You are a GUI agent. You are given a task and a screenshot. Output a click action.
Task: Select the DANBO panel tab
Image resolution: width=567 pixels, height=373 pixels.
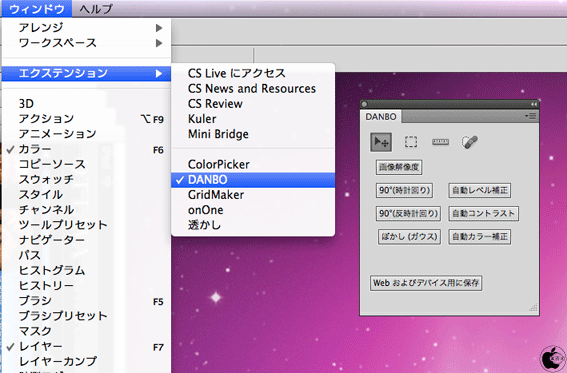coord(381,117)
